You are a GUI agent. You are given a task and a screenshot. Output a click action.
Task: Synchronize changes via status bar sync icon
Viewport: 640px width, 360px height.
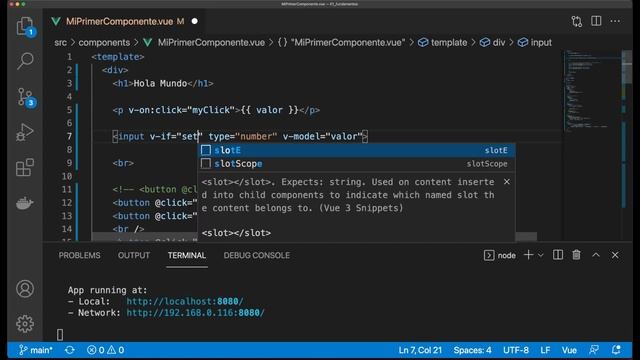coord(69,350)
